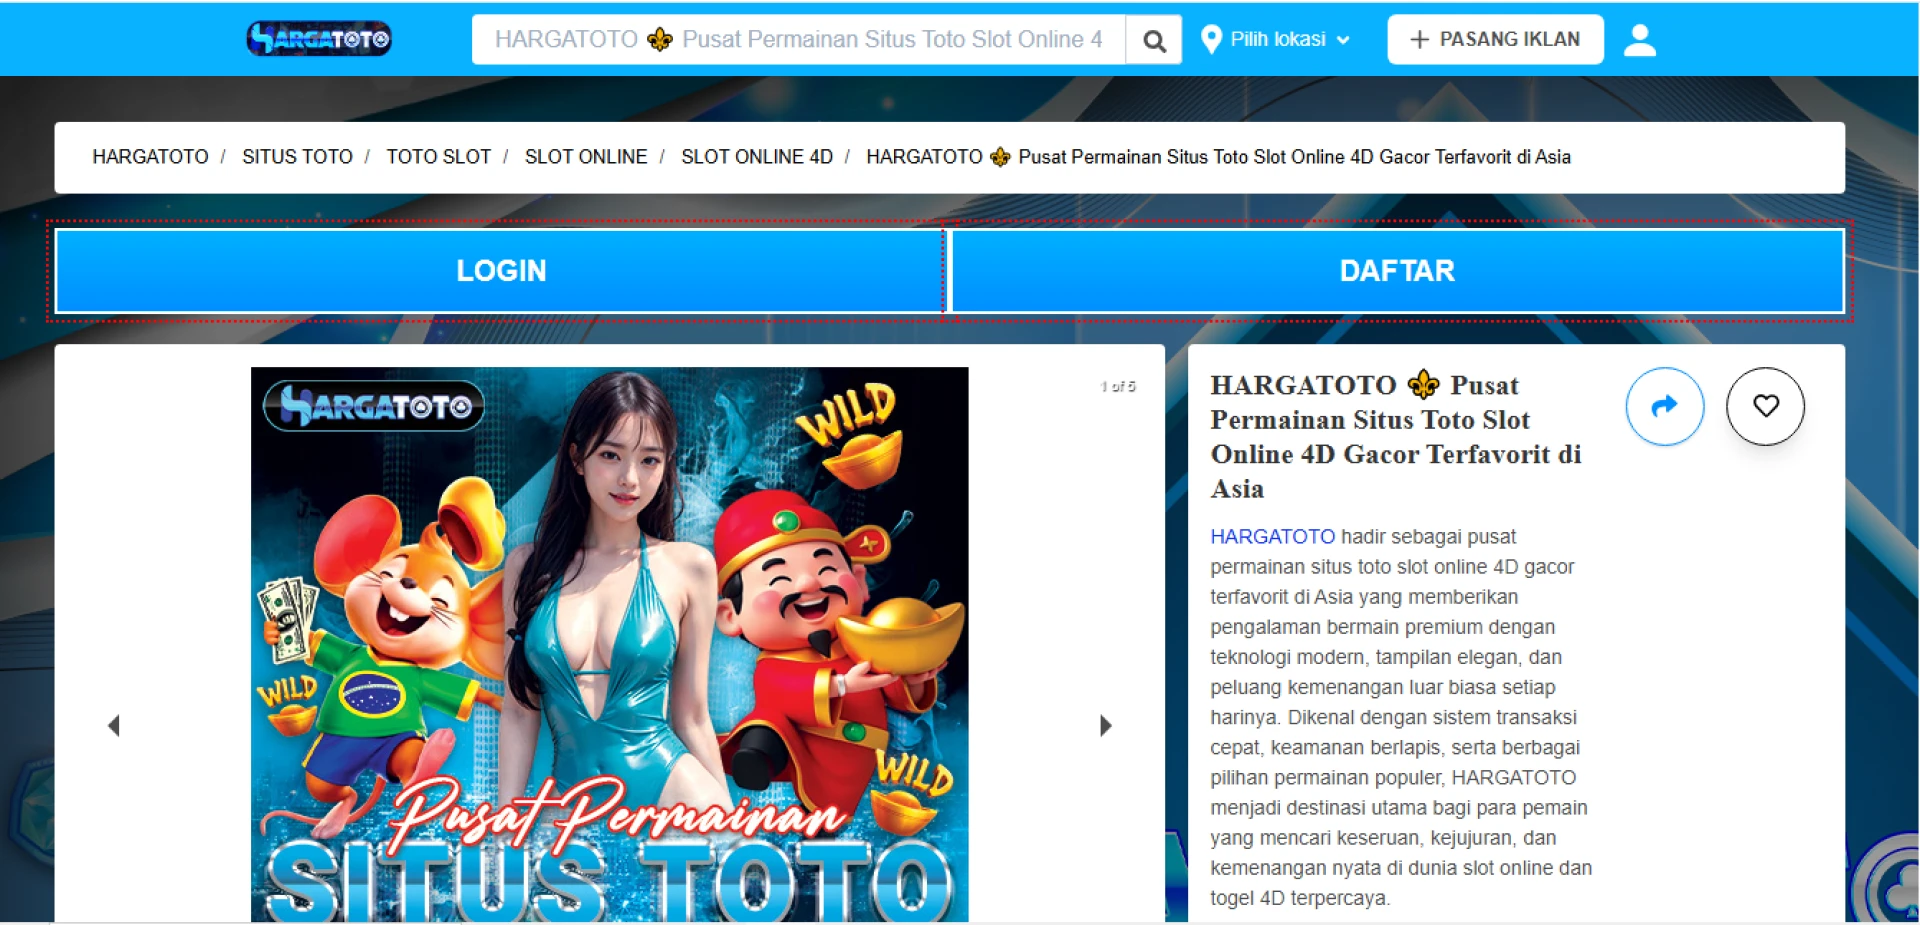Open SLOT ONLINE 4D breadcrumb

(x=756, y=157)
